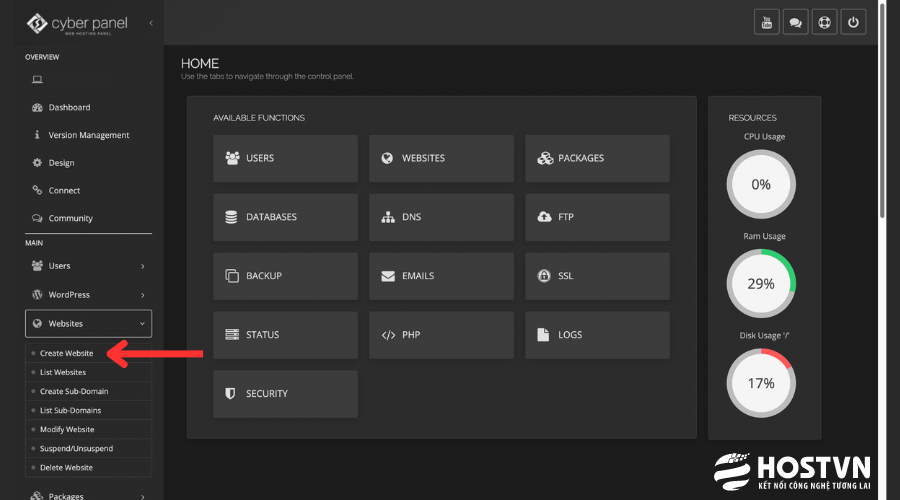Click the Community chat icon
The height and width of the screenshot is (500, 900).
click(37, 218)
